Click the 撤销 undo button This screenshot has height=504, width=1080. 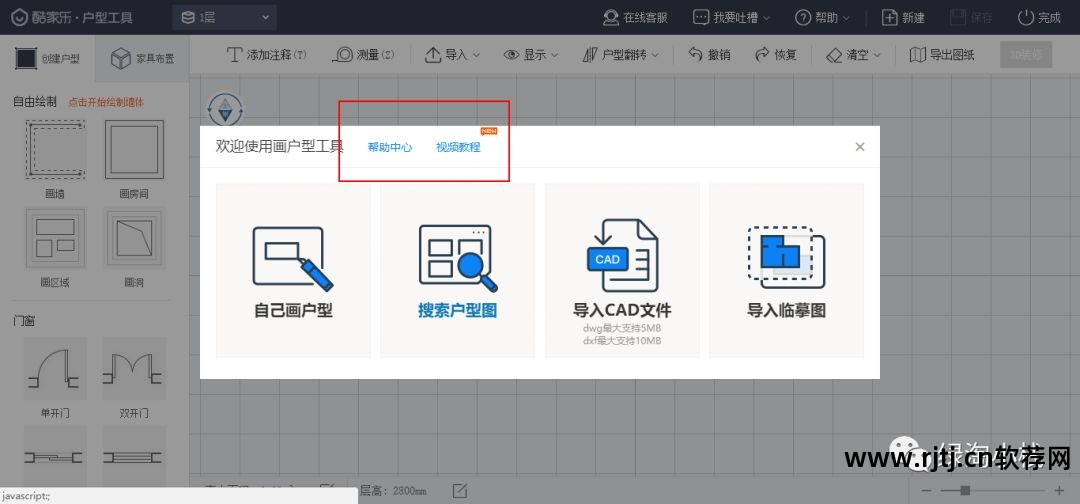pos(709,55)
